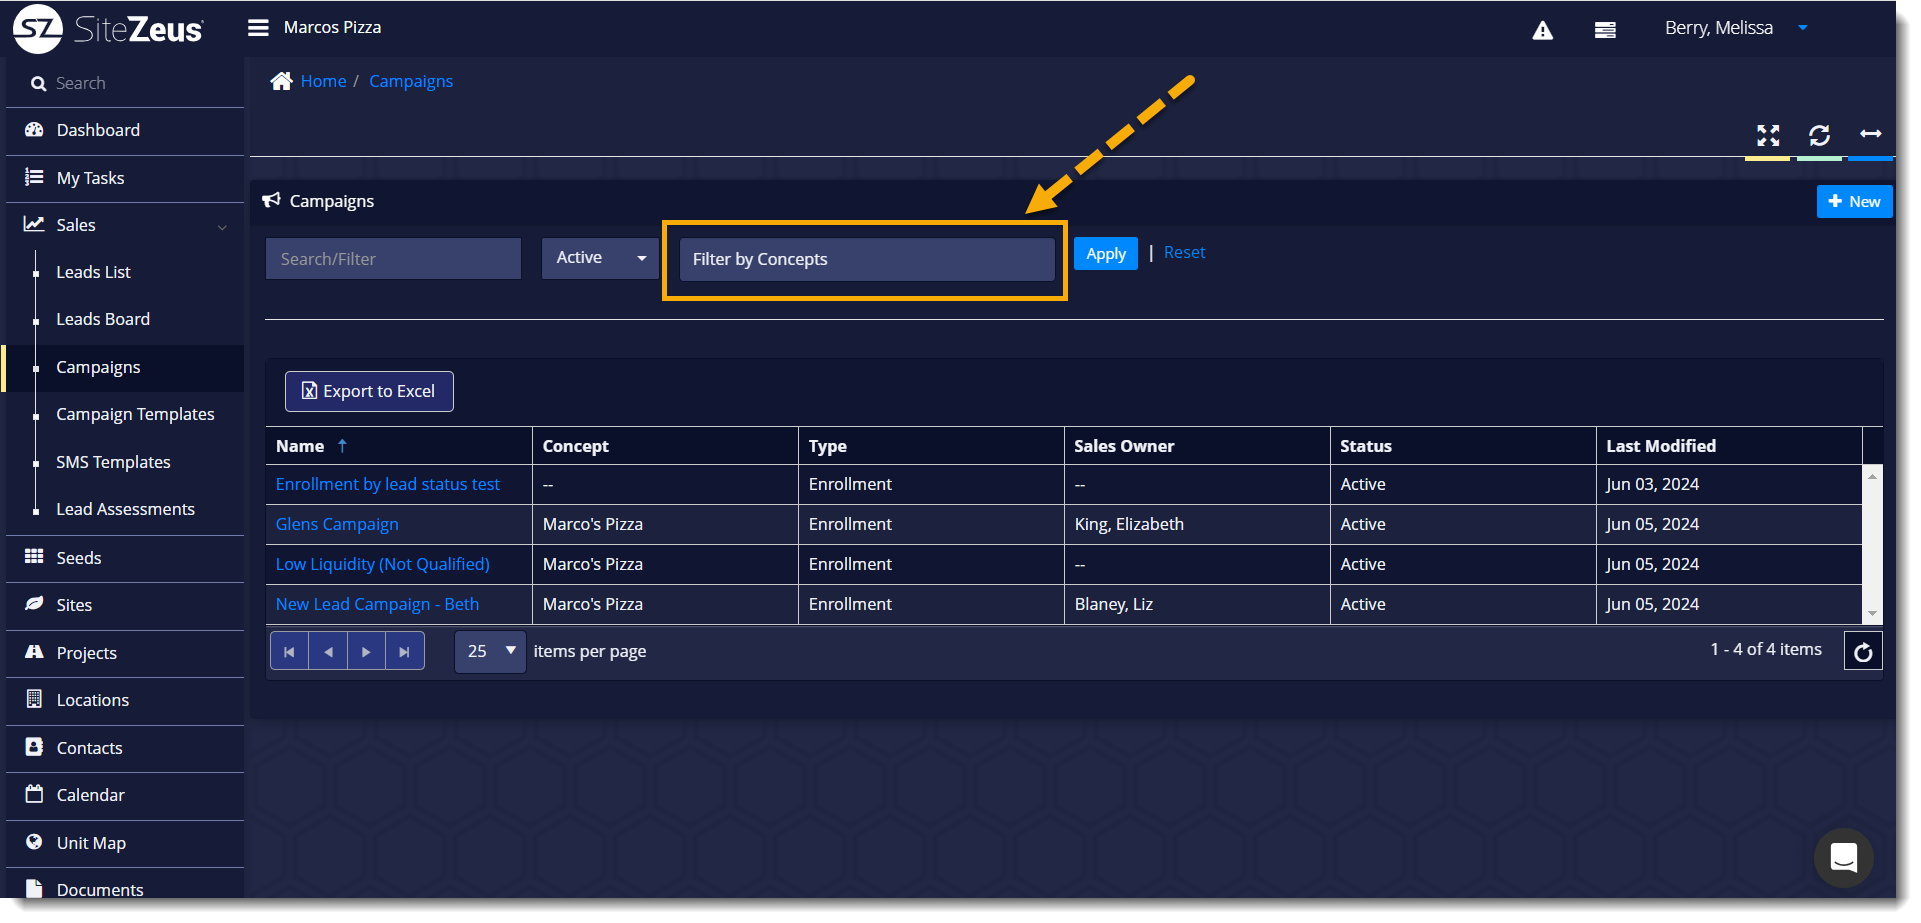The image size is (1921, 923).
Task: Click the table scrollbar up arrow
Action: pos(1872,476)
